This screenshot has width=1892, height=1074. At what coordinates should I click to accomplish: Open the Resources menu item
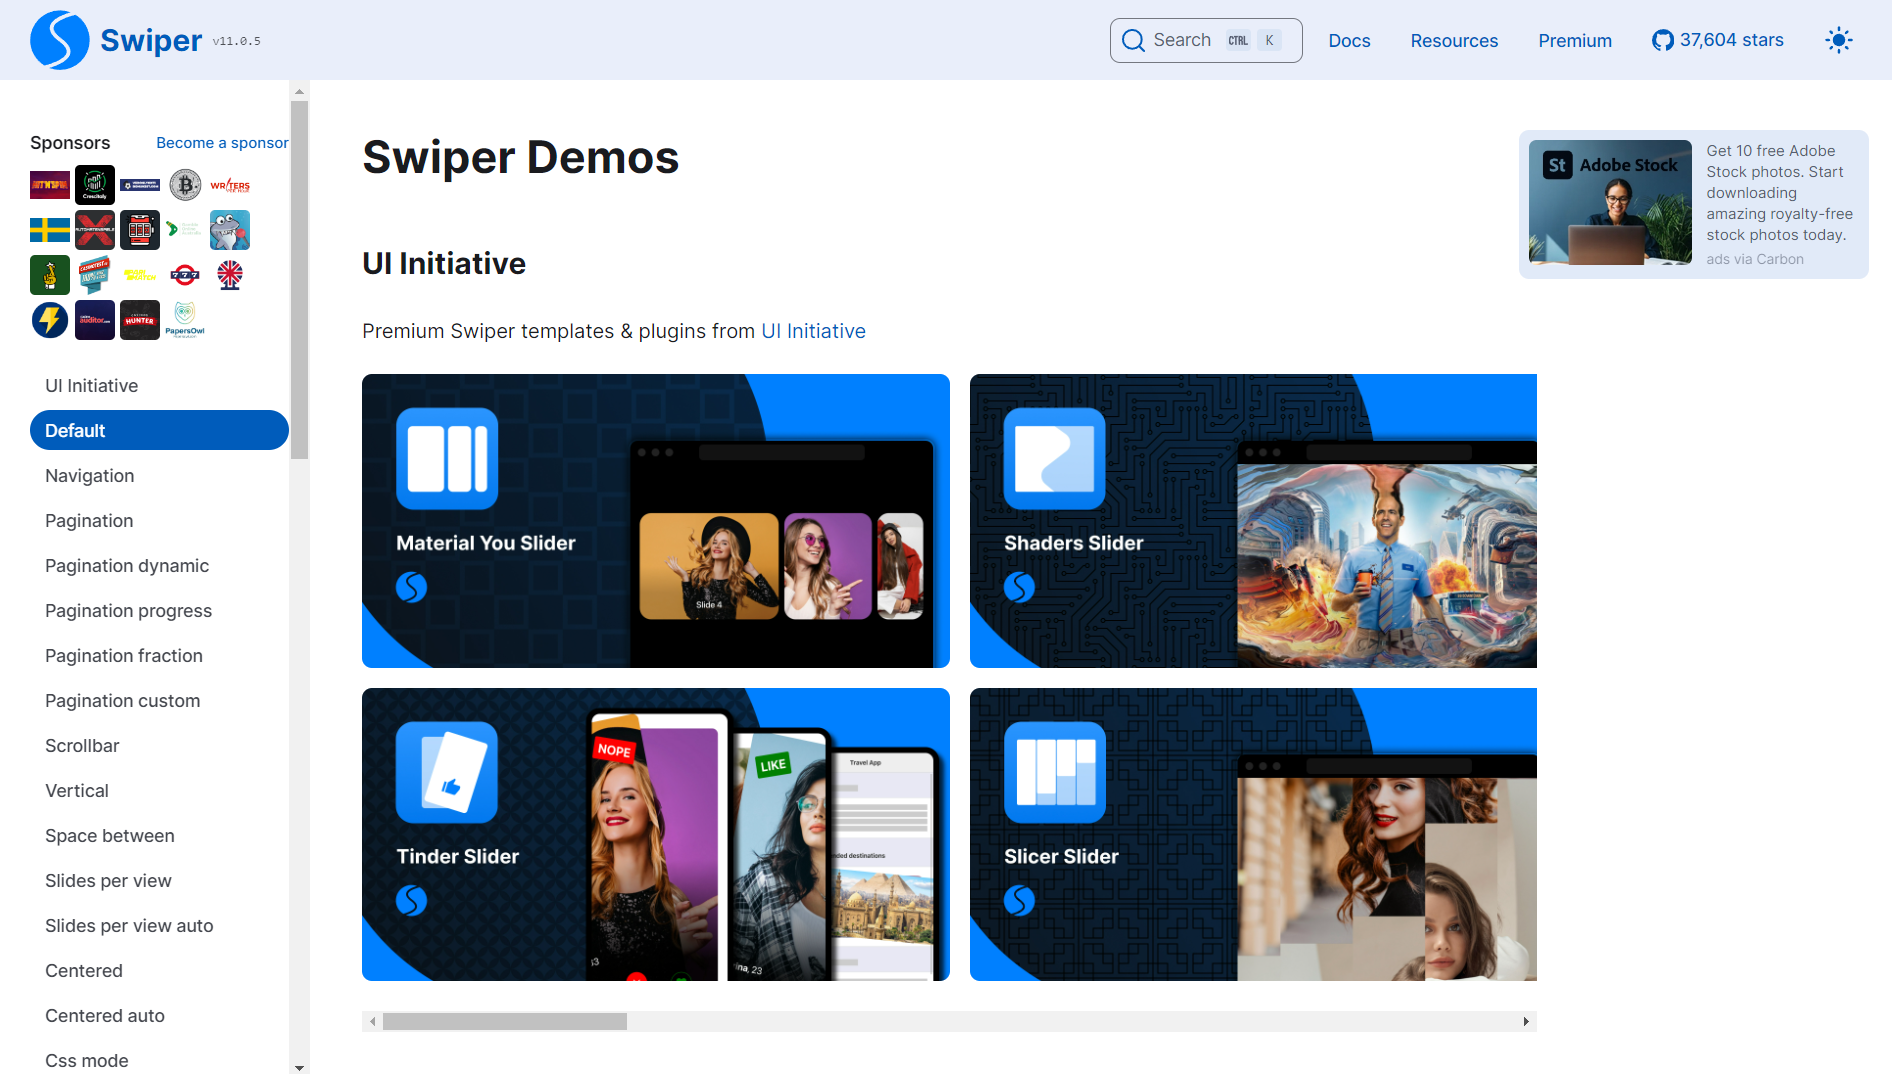[x=1453, y=40]
